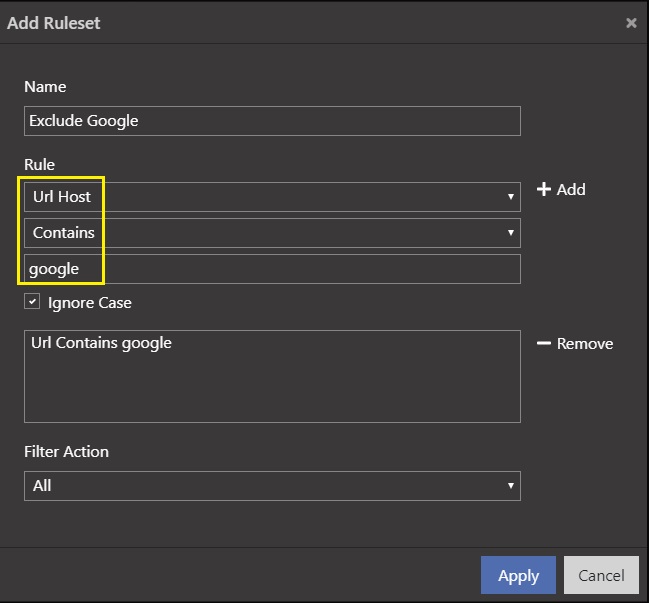Open the Contains condition dropdown
Viewport: 649px width, 603px height.
point(270,233)
